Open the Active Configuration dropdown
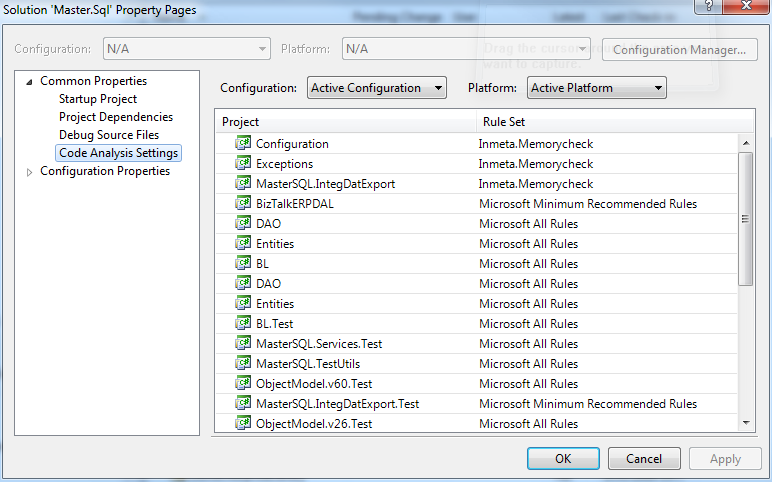The height and width of the screenshot is (482, 772). point(377,88)
